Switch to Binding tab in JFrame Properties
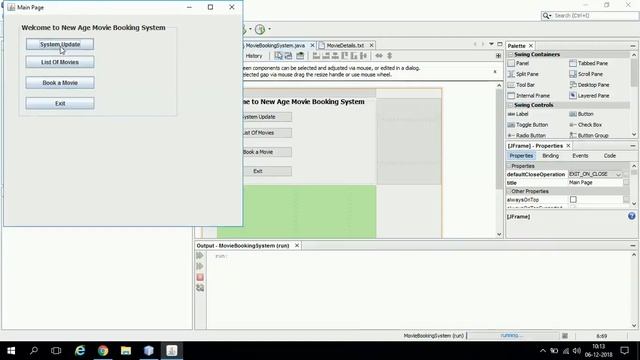 coord(550,156)
